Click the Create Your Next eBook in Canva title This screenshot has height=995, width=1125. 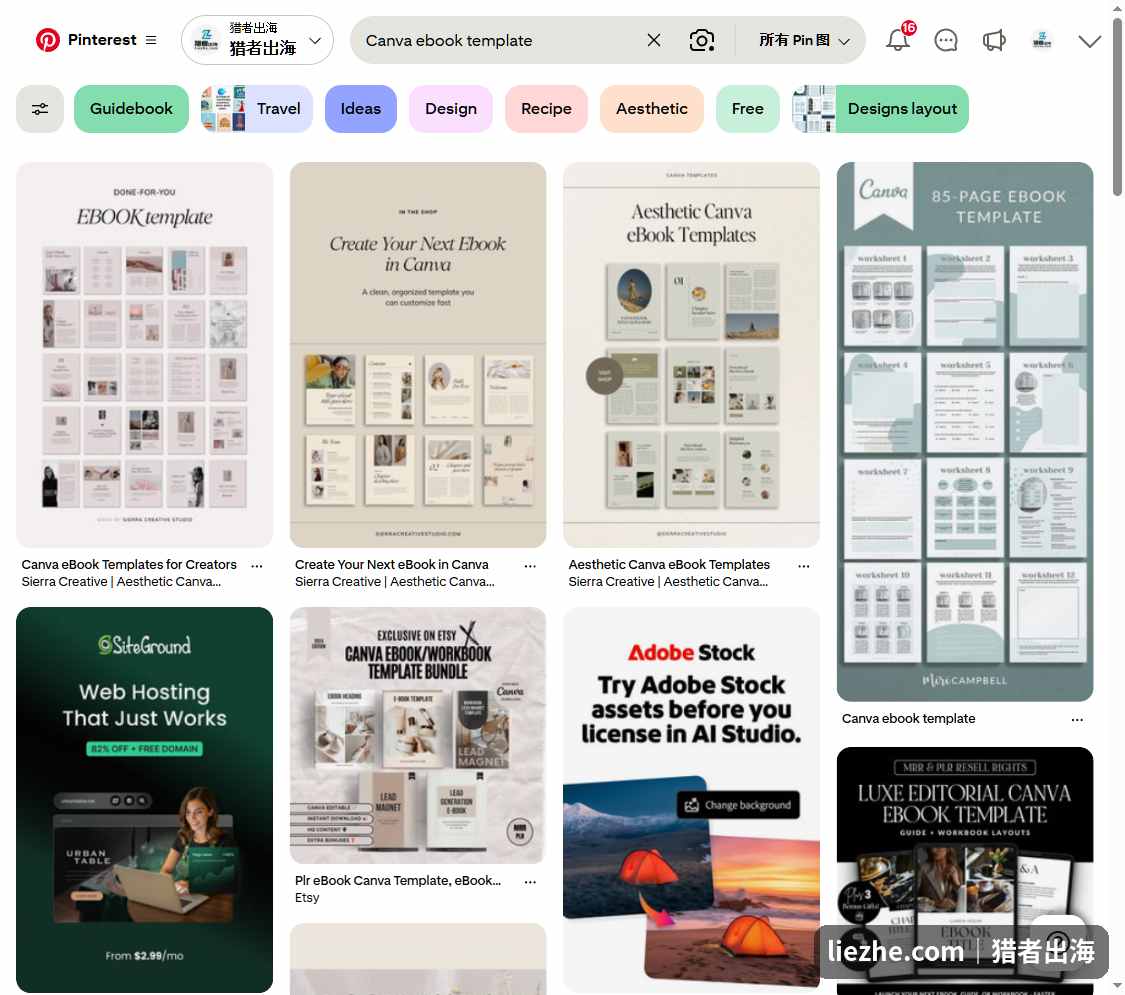point(392,565)
